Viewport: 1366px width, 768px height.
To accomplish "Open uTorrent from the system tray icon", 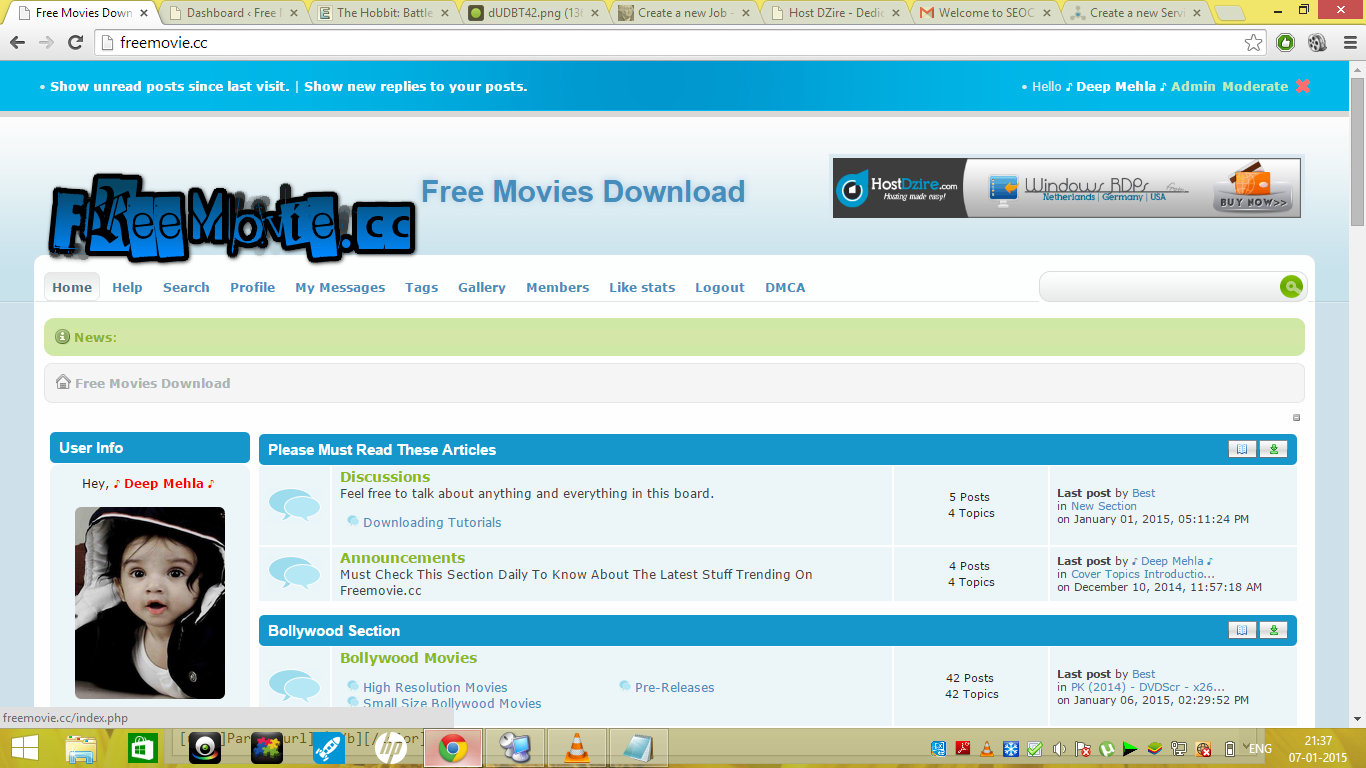I will (x=1107, y=748).
